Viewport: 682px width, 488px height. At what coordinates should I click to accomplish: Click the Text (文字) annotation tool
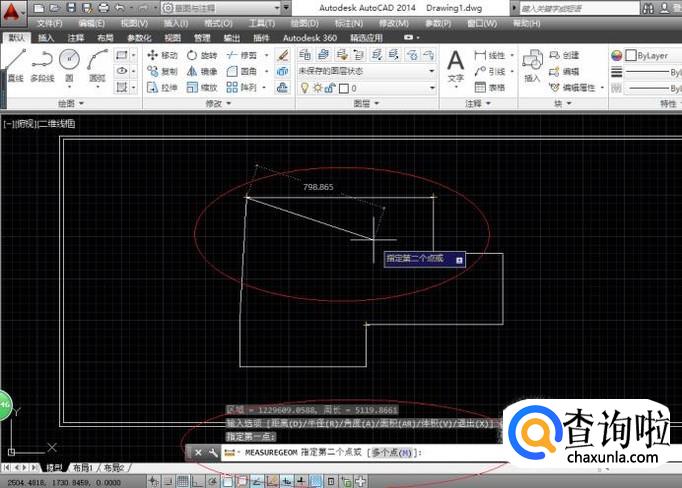(455, 64)
